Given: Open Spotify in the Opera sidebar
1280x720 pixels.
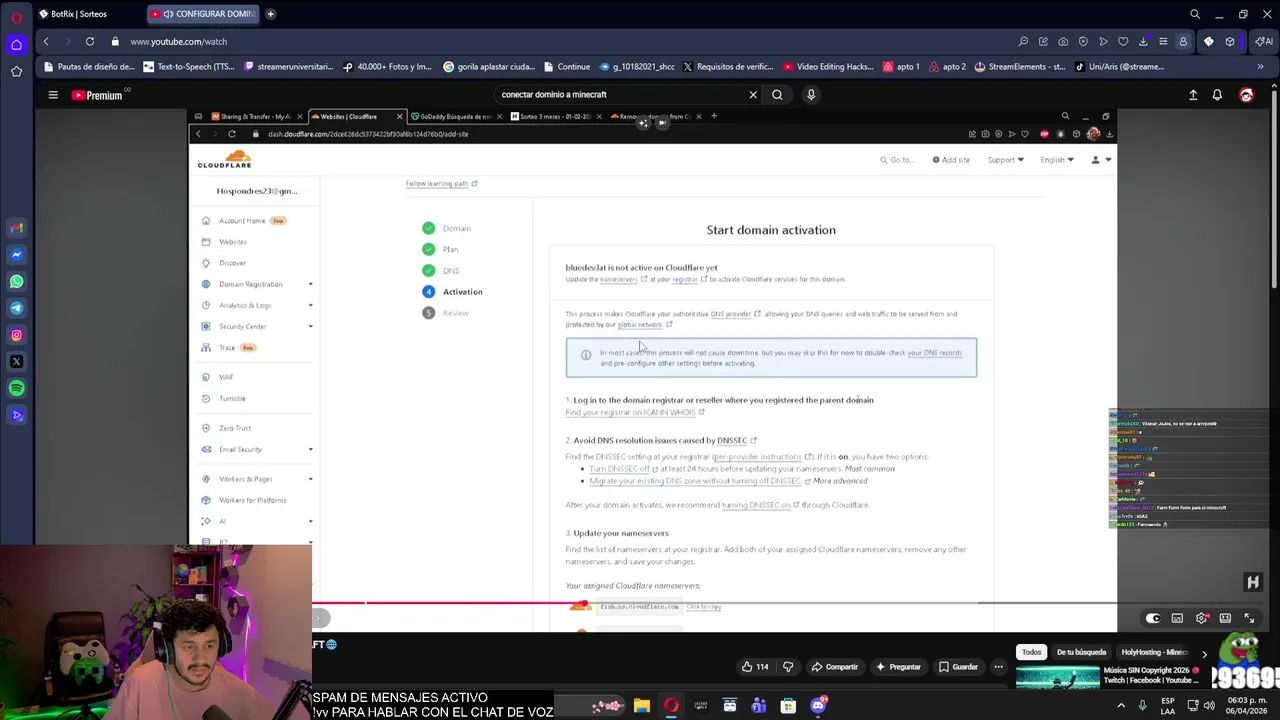Looking at the screenshot, I should pyautogui.click(x=16, y=388).
